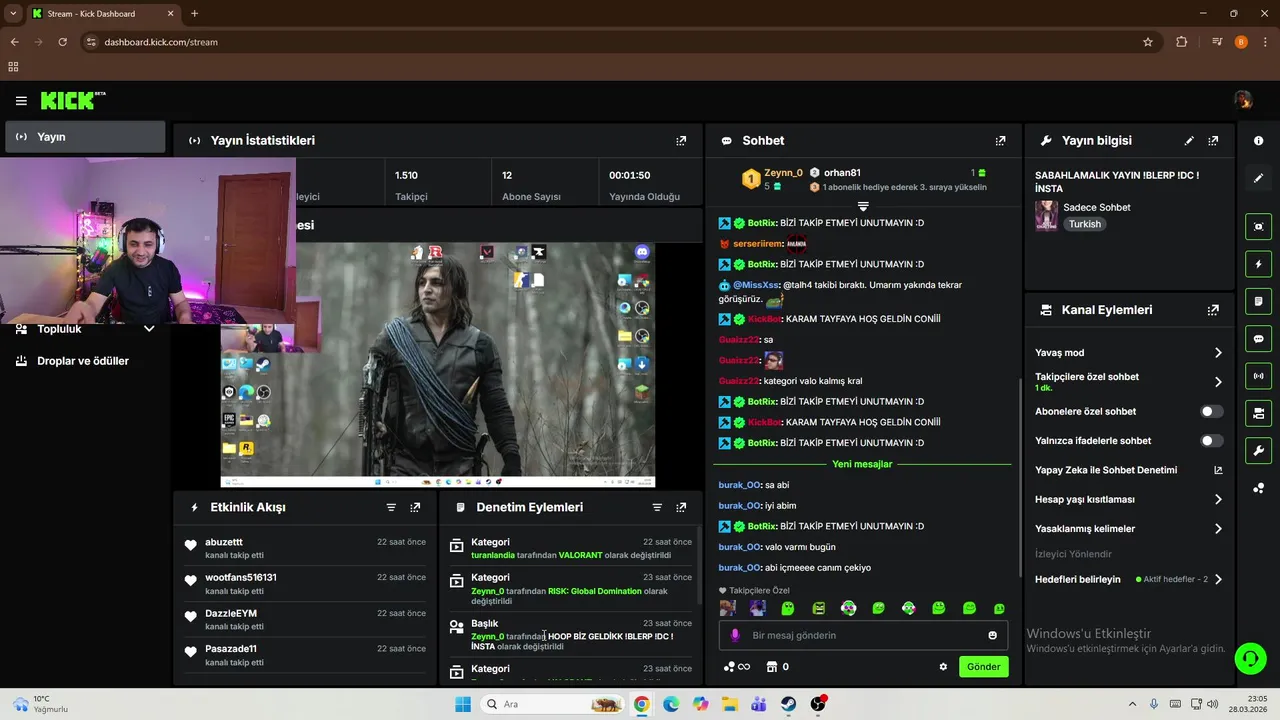Expand Yavaş mod settings

coord(1218,353)
